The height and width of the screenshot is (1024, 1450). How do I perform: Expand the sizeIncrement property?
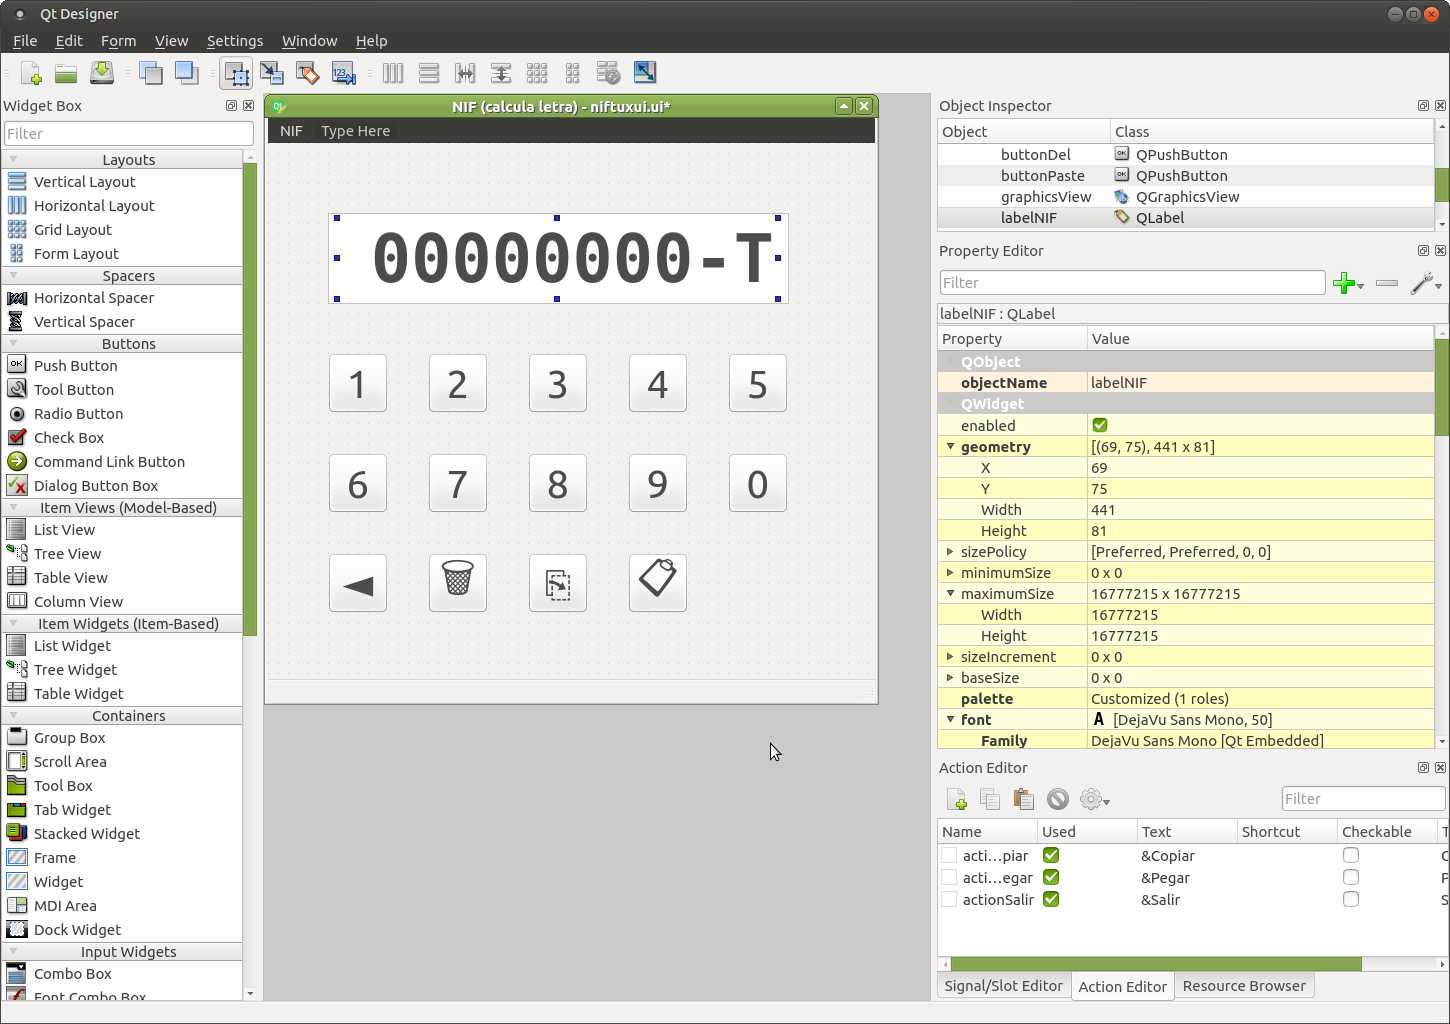click(x=950, y=657)
